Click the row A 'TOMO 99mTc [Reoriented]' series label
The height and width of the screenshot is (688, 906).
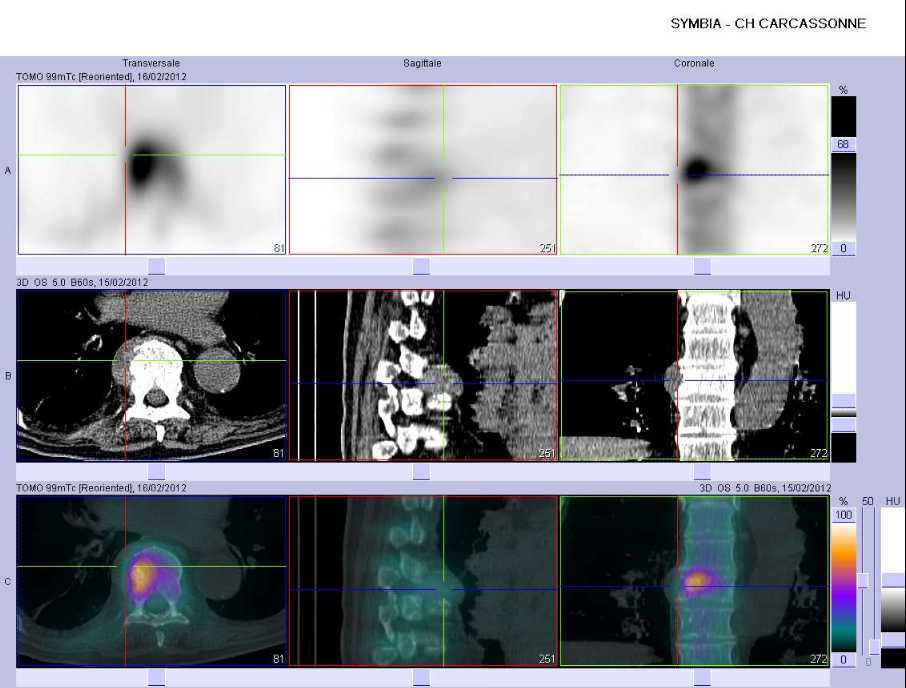(101, 77)
